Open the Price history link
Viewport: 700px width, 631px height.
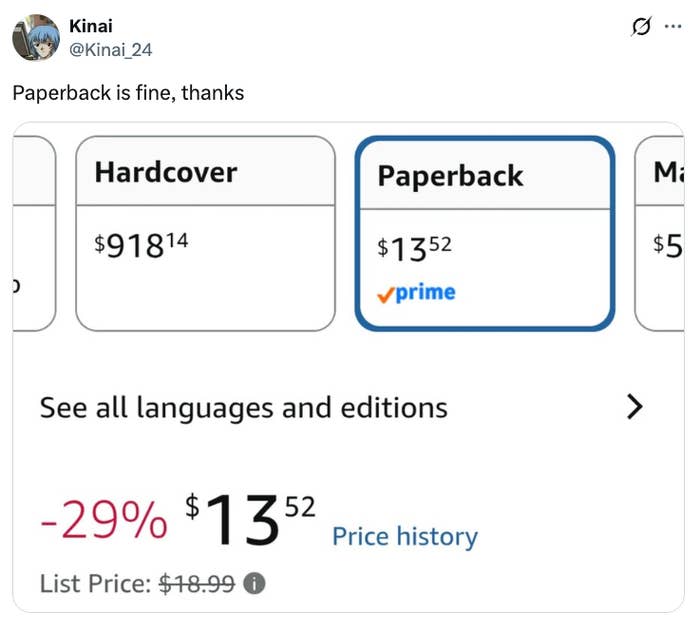[405, 536]
